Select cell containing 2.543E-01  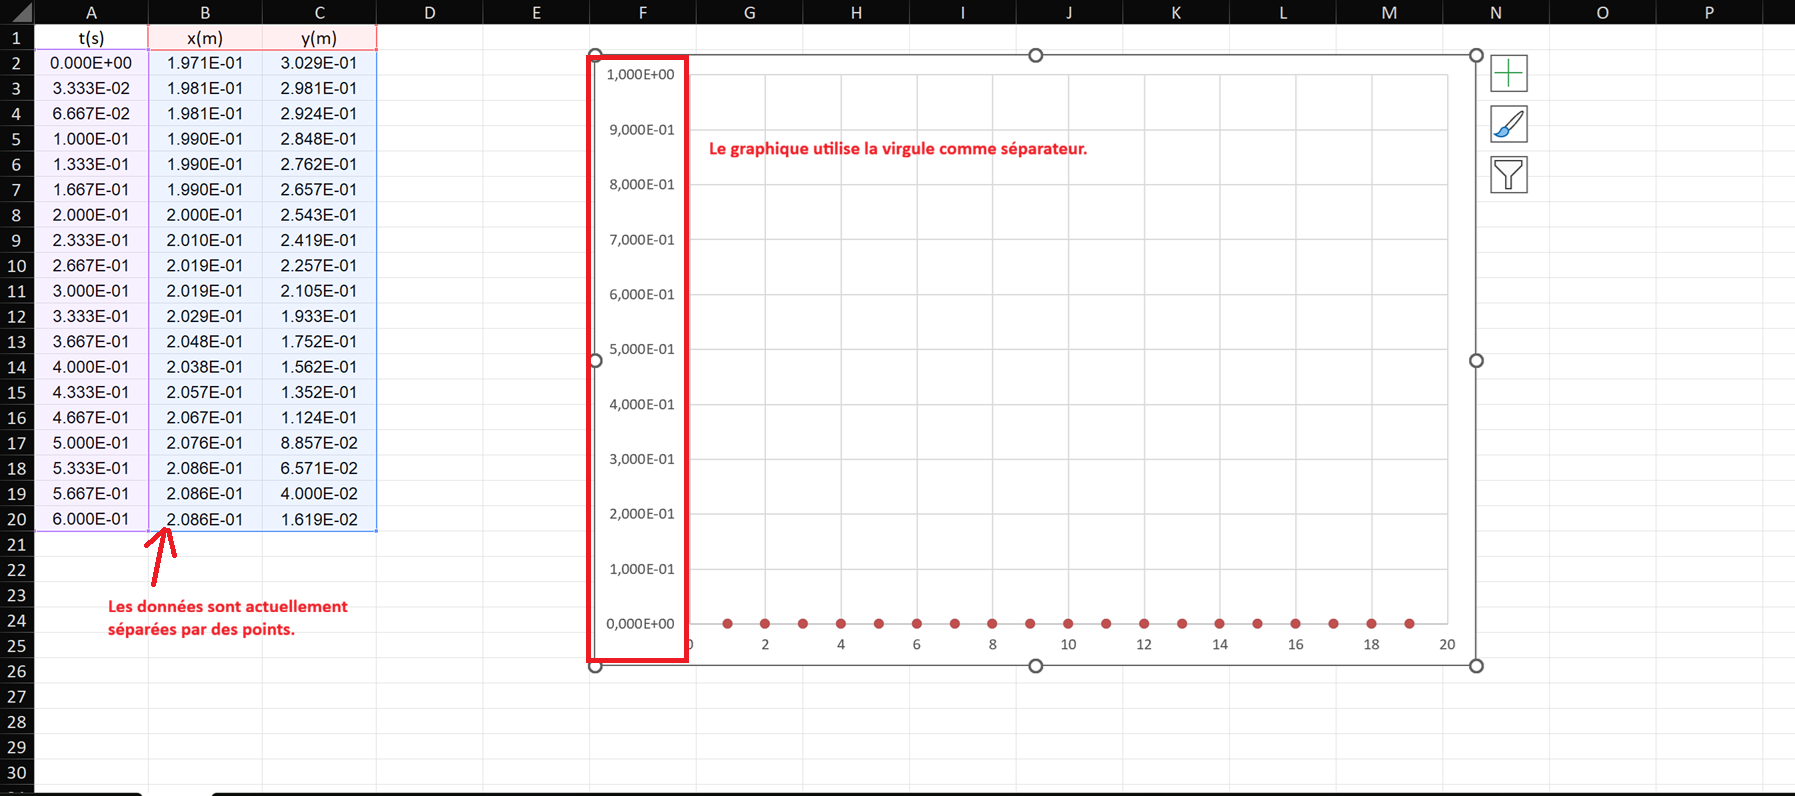pos(319,215)
